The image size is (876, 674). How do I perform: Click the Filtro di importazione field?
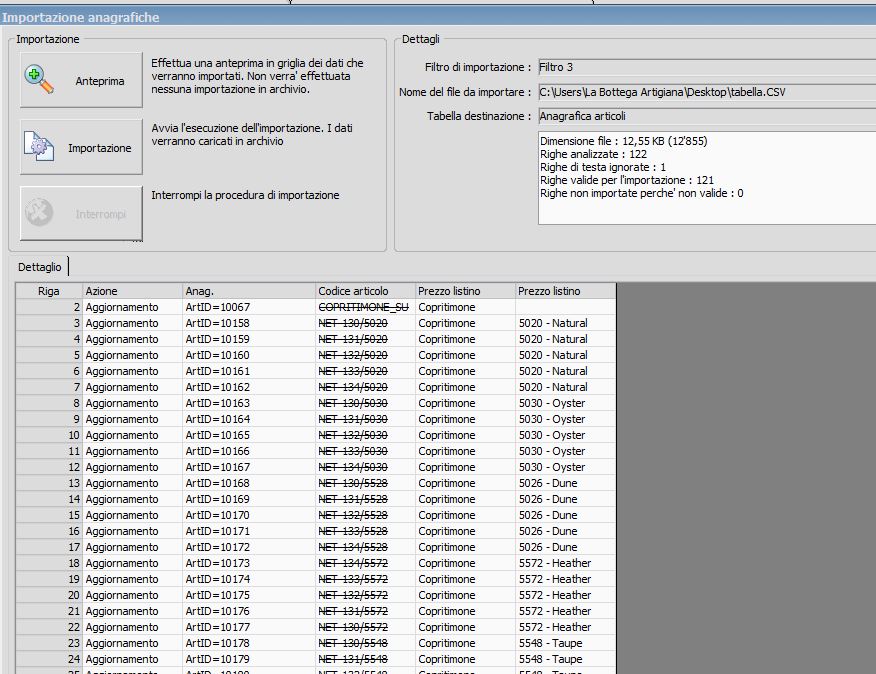(x=707, y=67)
